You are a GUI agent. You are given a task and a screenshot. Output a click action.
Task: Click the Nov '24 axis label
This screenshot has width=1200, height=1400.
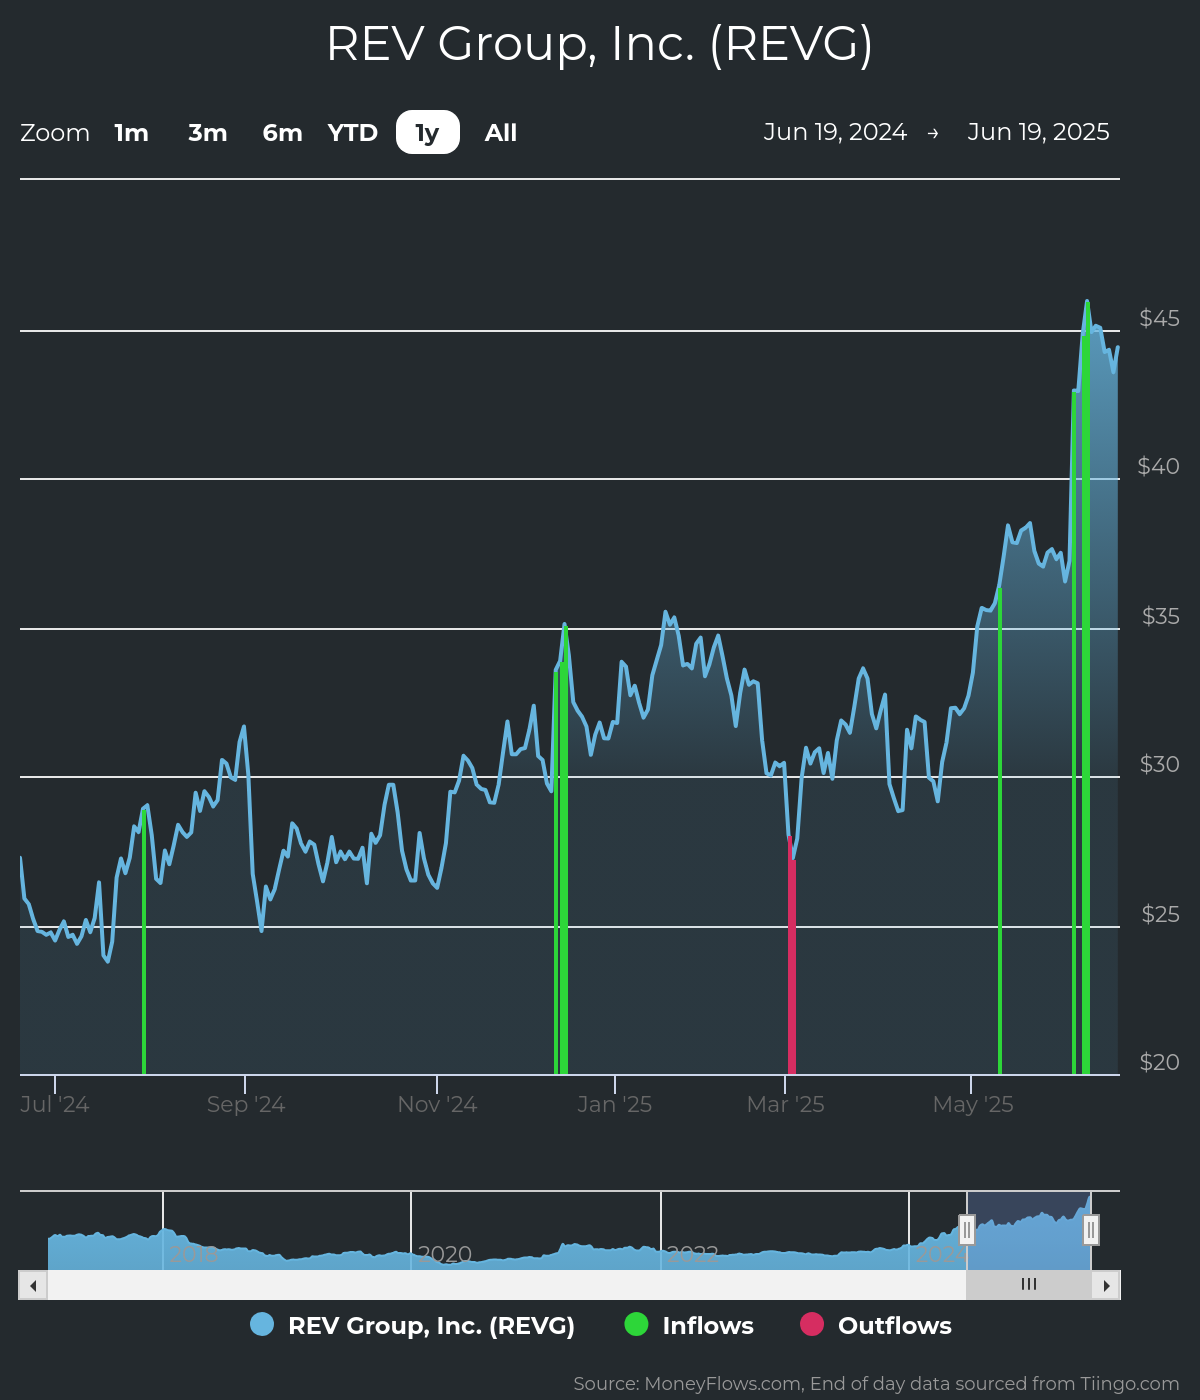(x=437, y=1105)
